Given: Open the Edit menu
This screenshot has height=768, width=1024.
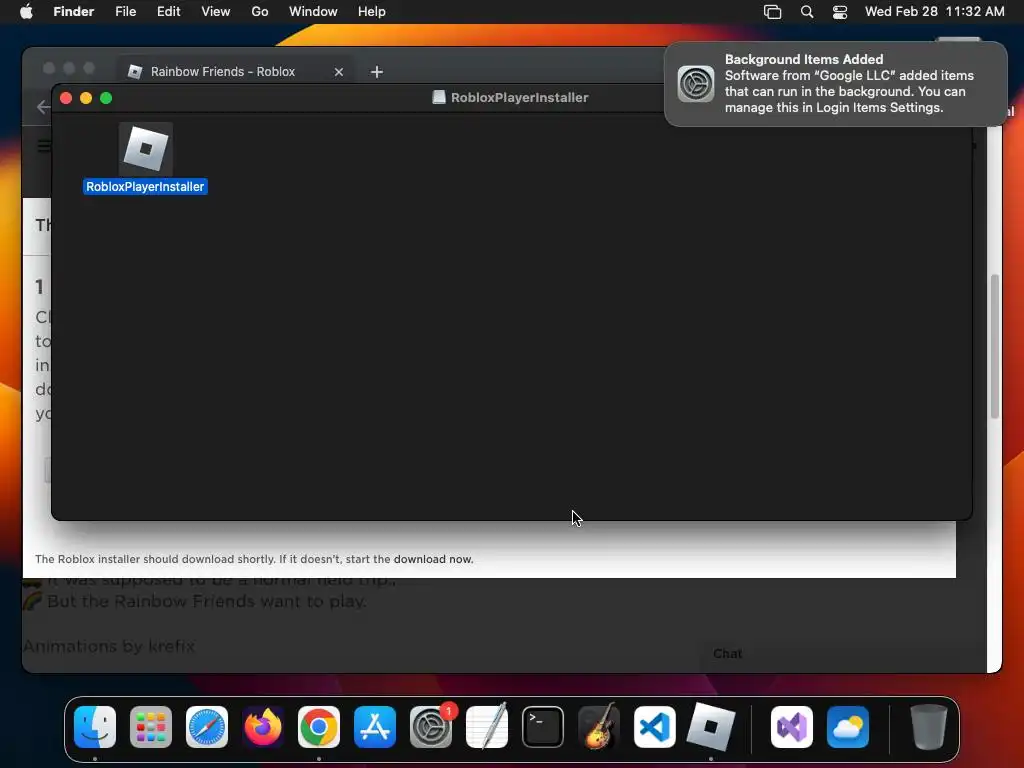Looking at the screenshot, I should (168, 12).
